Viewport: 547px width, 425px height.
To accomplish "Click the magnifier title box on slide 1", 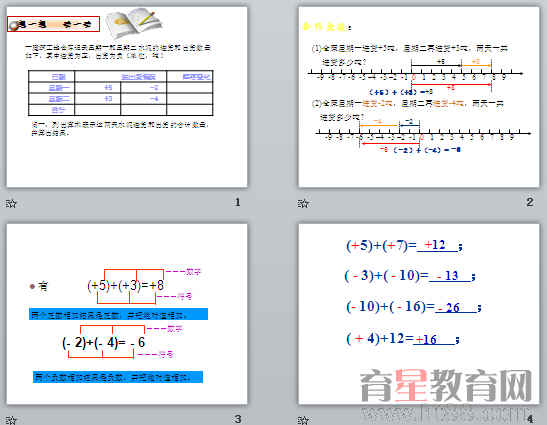I will [53, 24].
